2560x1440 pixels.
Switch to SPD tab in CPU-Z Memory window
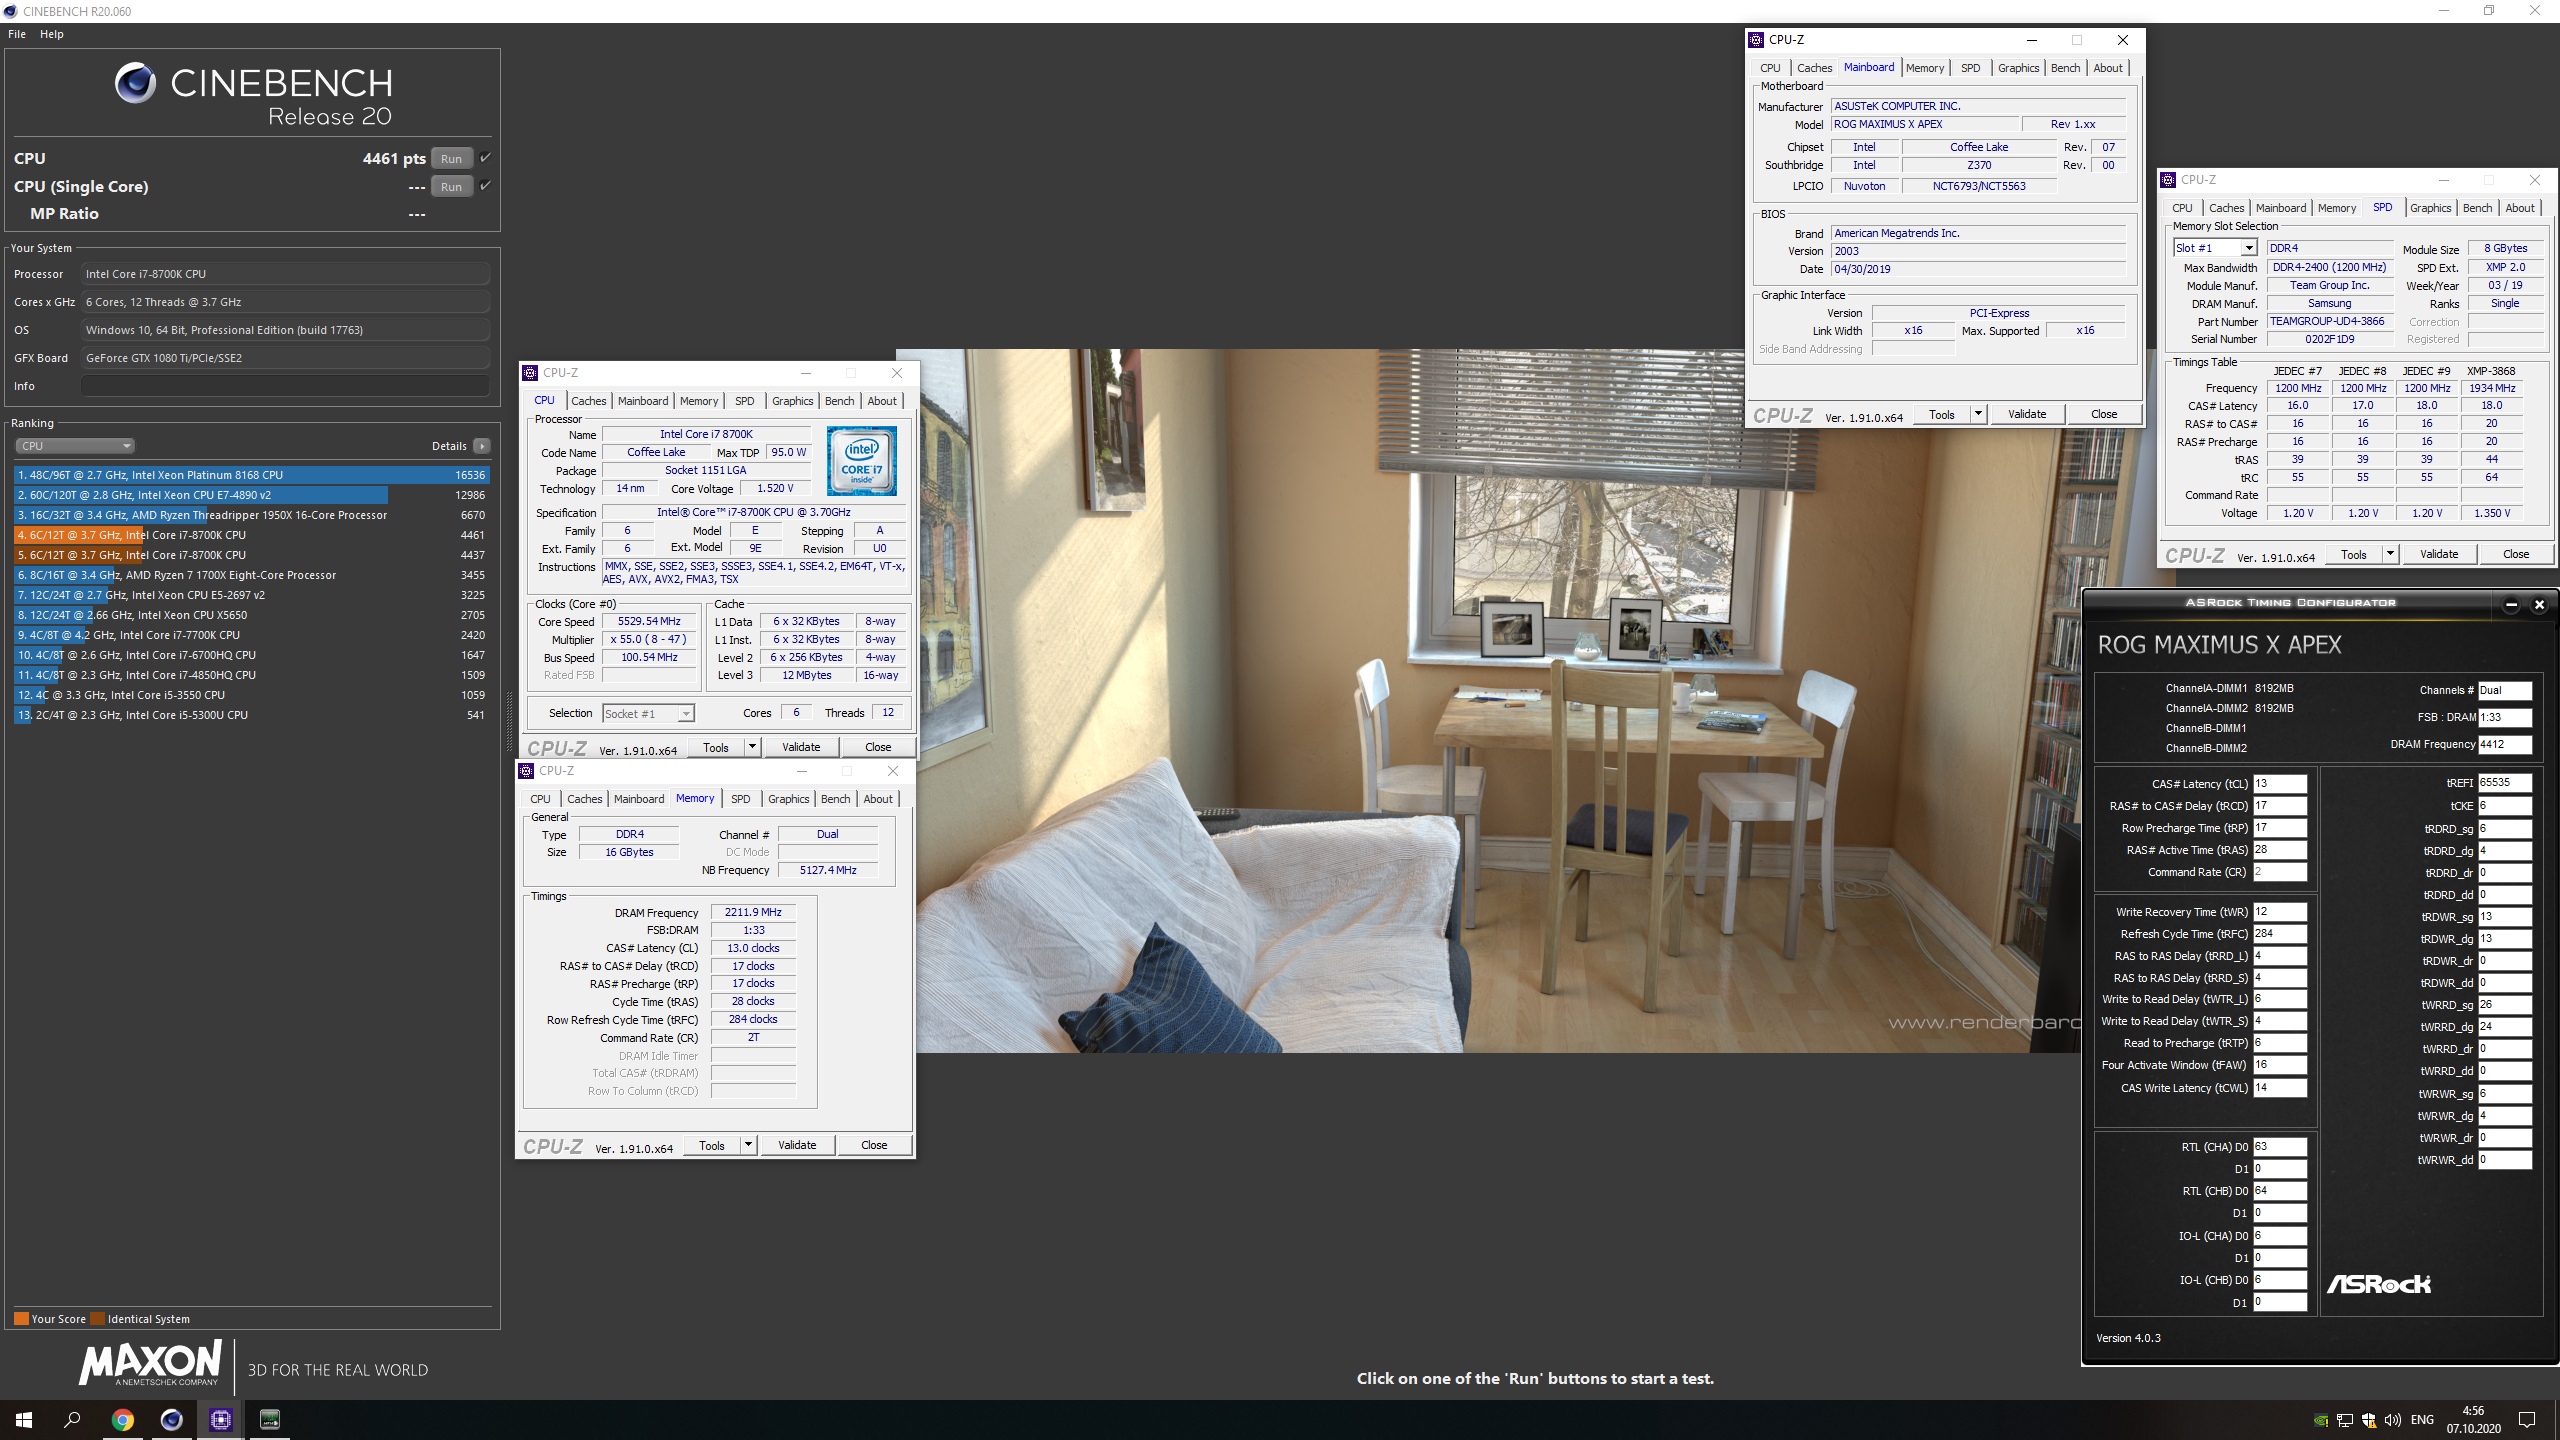pyautogui.click(x=740, y=799)
